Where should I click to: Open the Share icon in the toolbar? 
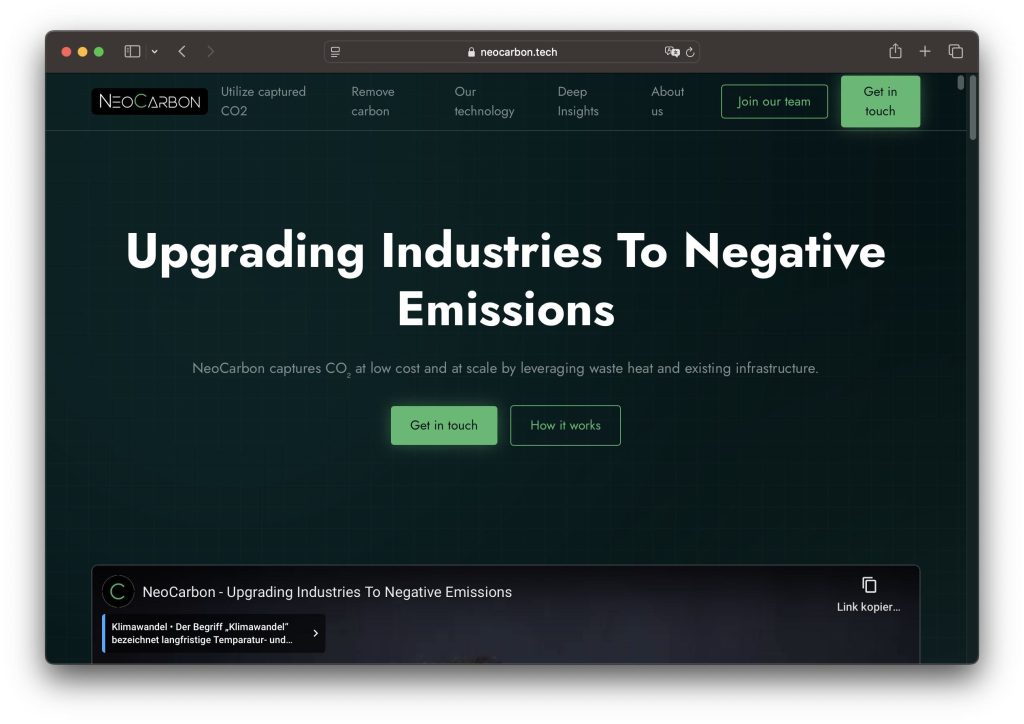click(895, 51)
